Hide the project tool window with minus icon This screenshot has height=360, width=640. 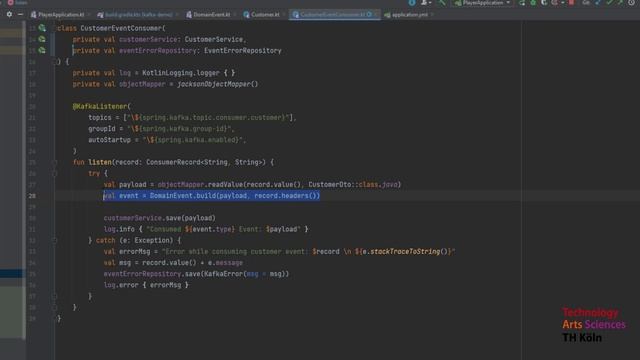point(20,14)
